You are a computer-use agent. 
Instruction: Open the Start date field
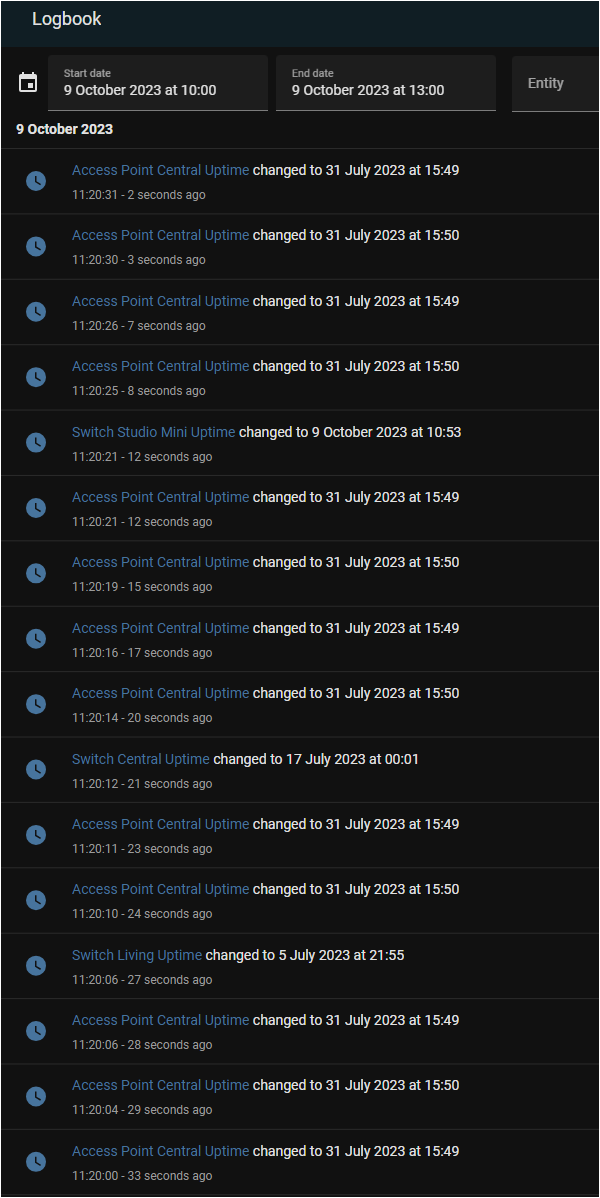point(158,83)
